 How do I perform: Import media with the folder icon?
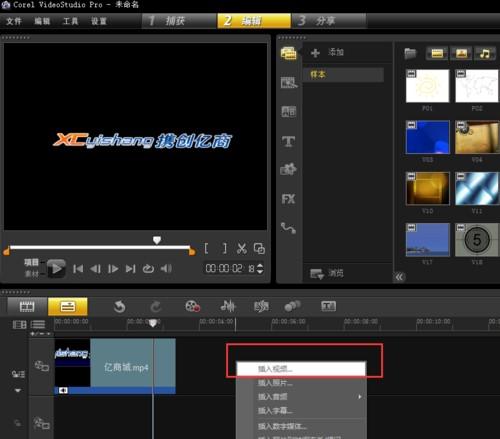410,53
